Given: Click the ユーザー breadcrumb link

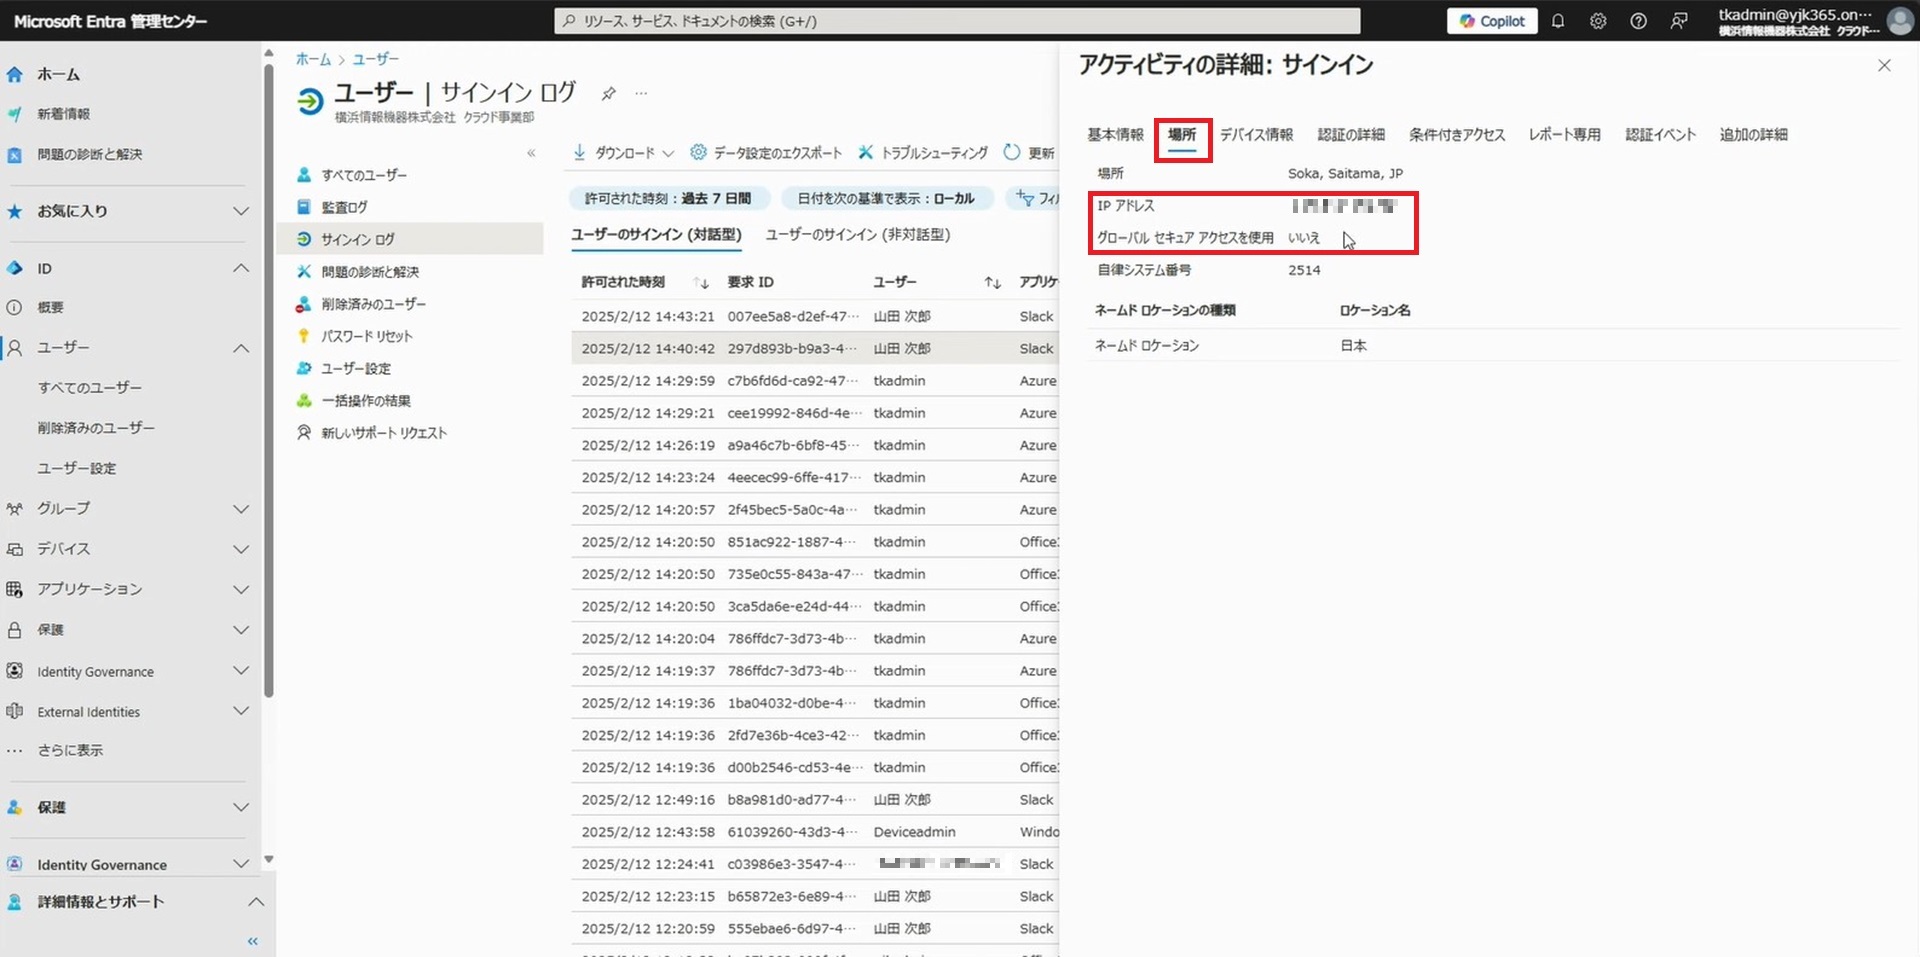Looking at the screenshot, I should click(375, 59).
